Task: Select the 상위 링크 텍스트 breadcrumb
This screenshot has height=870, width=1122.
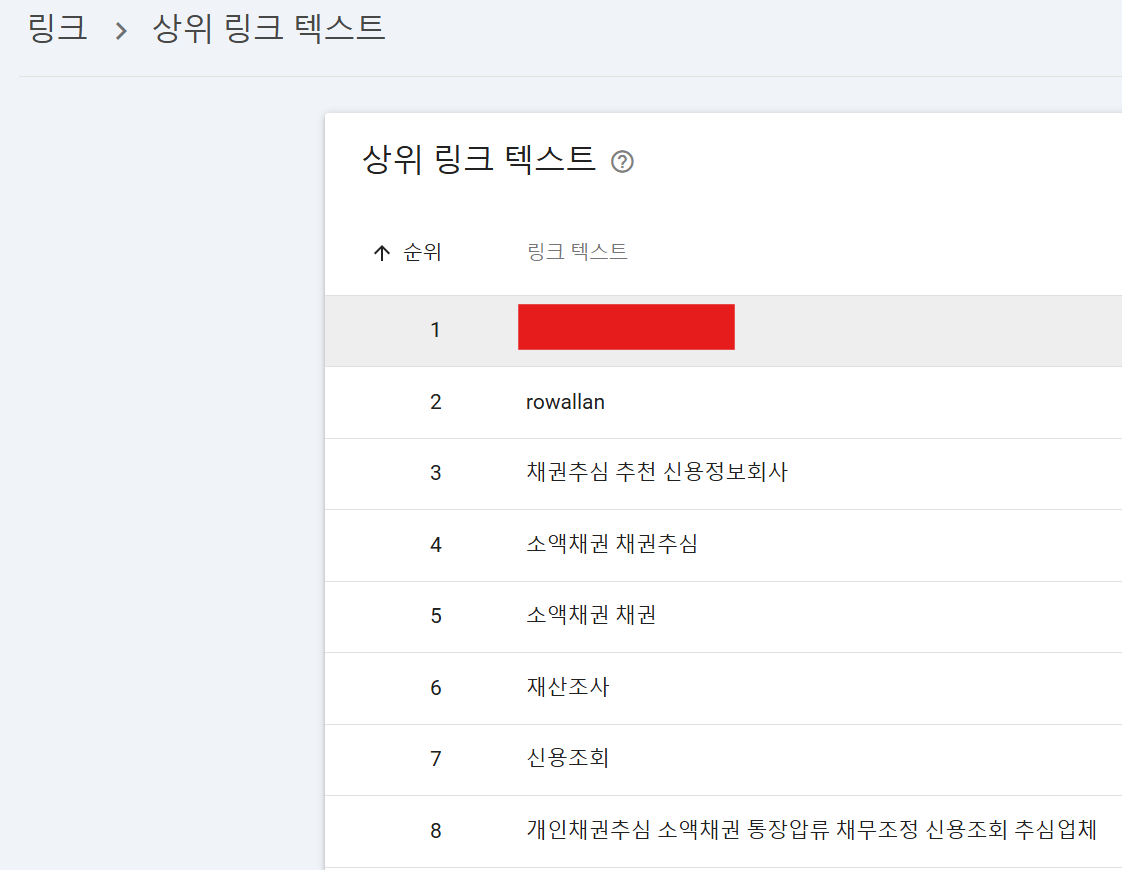Action: click(268, 29)
